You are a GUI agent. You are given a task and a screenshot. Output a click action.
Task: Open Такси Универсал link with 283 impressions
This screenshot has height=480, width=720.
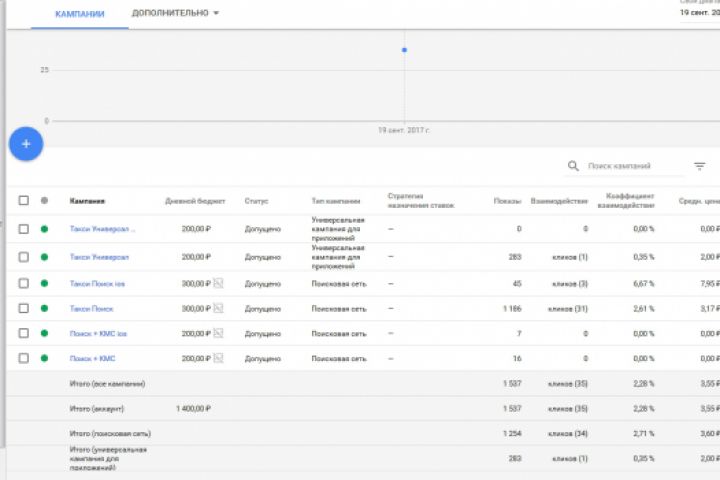(99, 257)
